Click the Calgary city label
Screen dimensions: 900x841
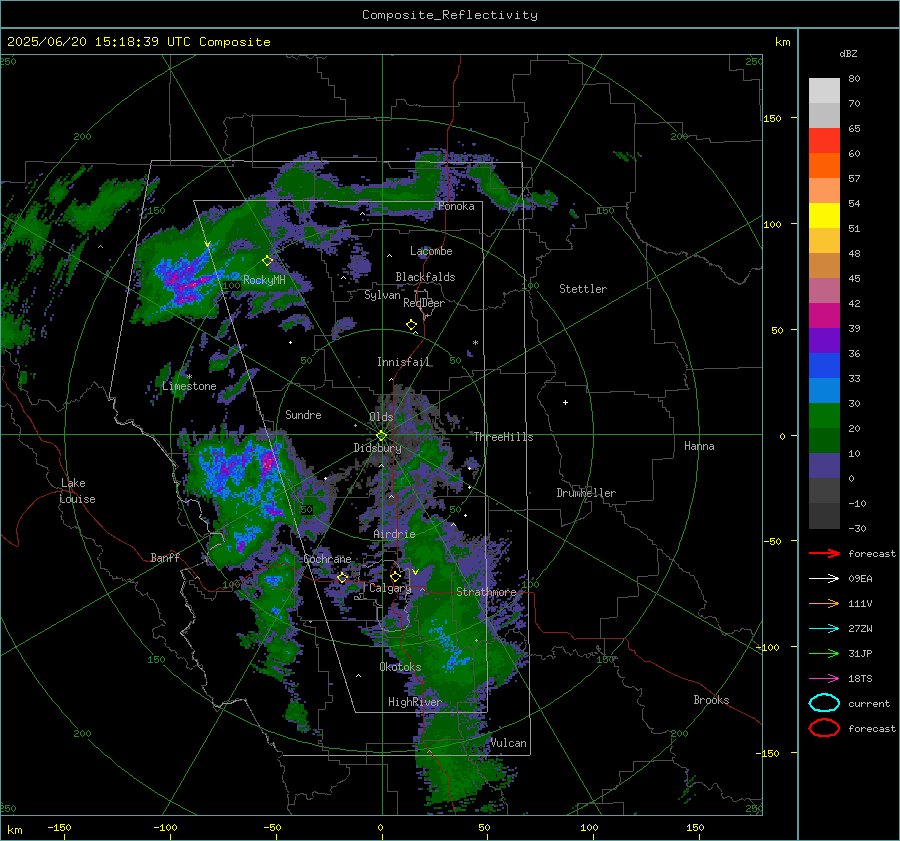390,588
